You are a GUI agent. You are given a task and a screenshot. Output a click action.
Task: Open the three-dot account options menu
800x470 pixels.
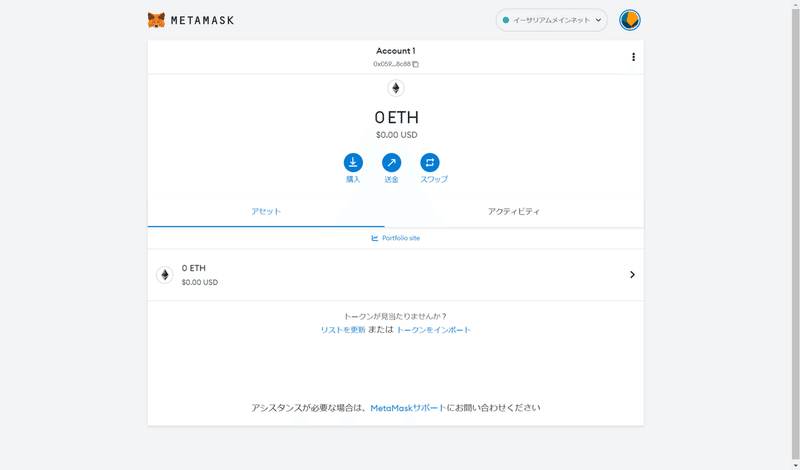(633, 57)
